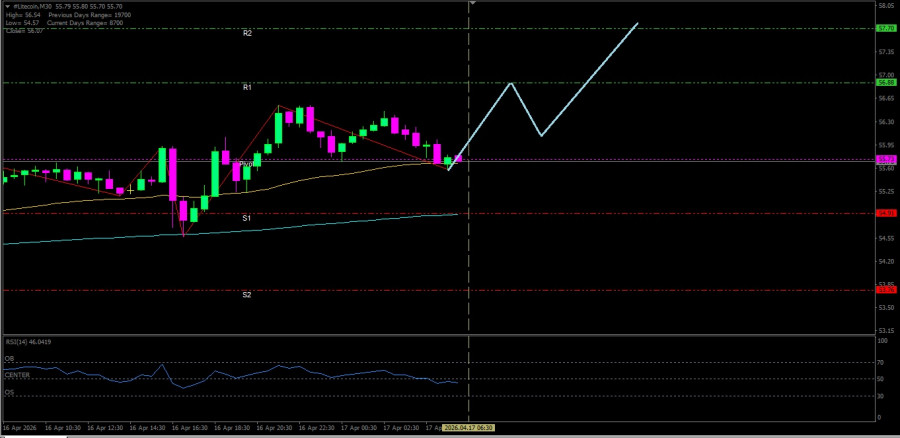Click the 16 Apr 2026 time axis label

[18, 428]
